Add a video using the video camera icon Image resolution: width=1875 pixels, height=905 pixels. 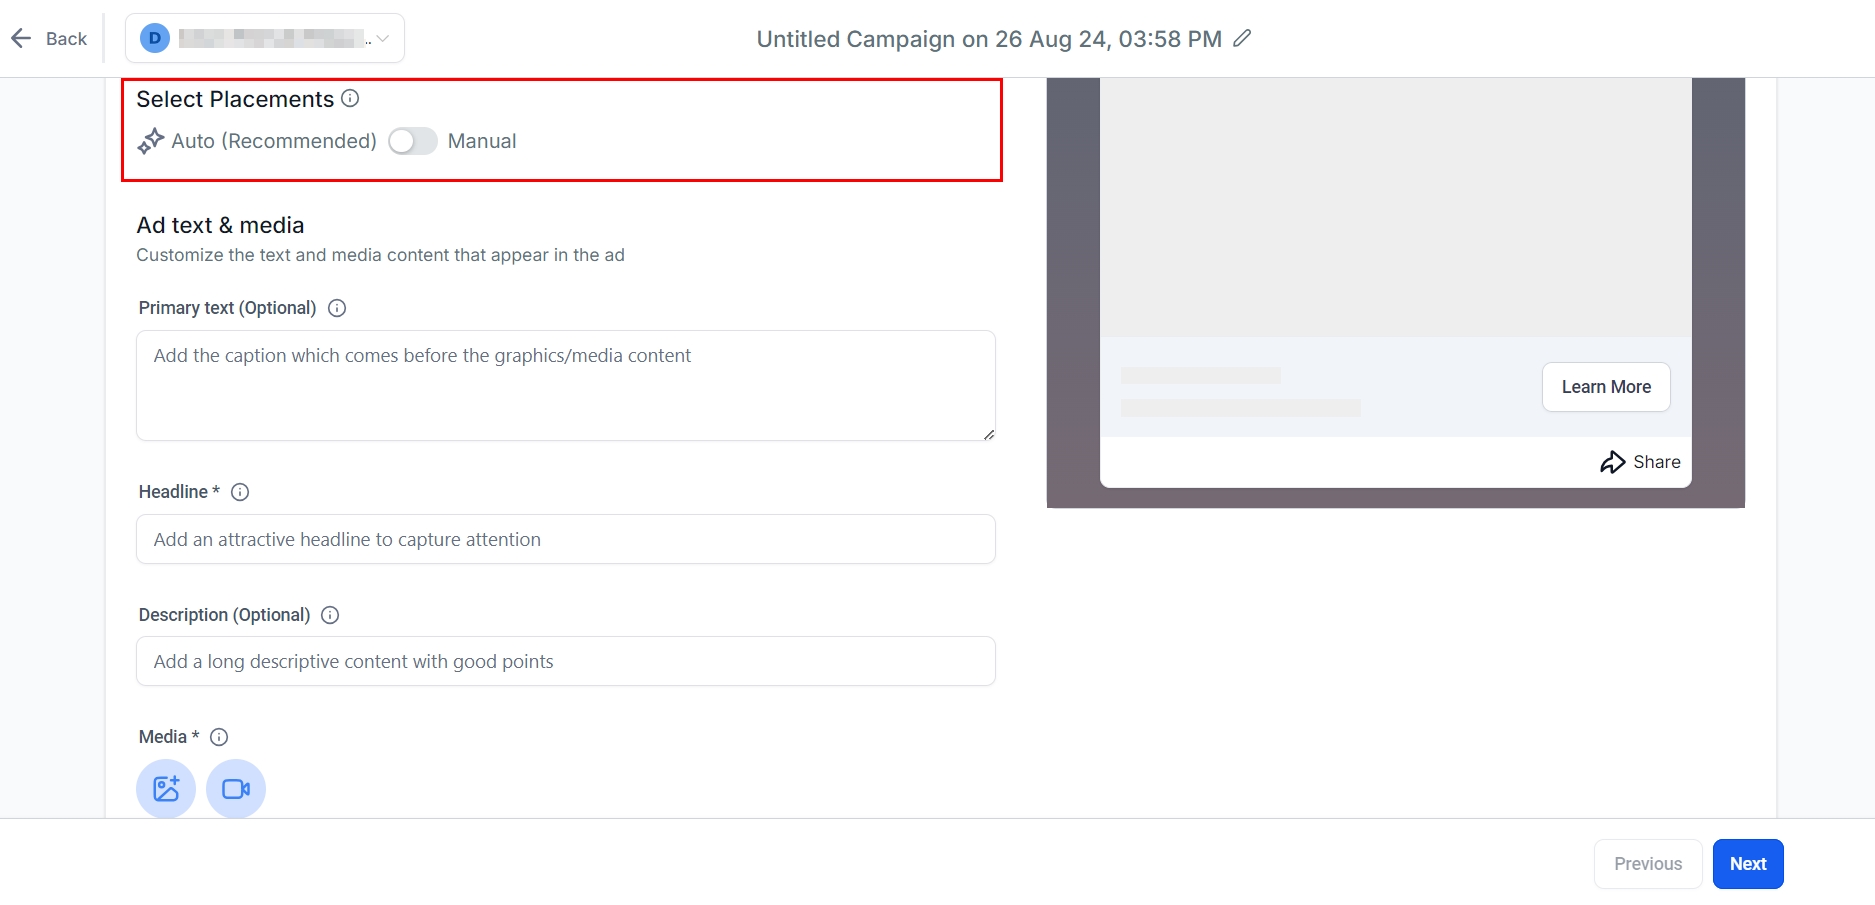236,789
